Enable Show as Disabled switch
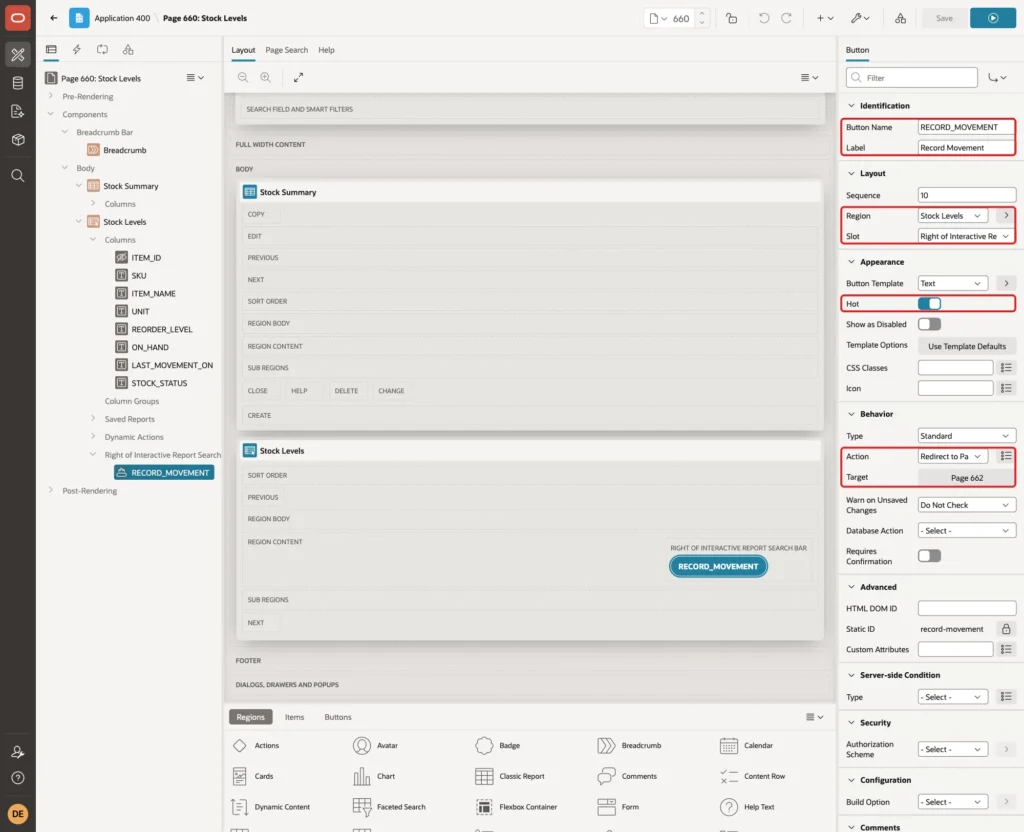 [929, 325]
